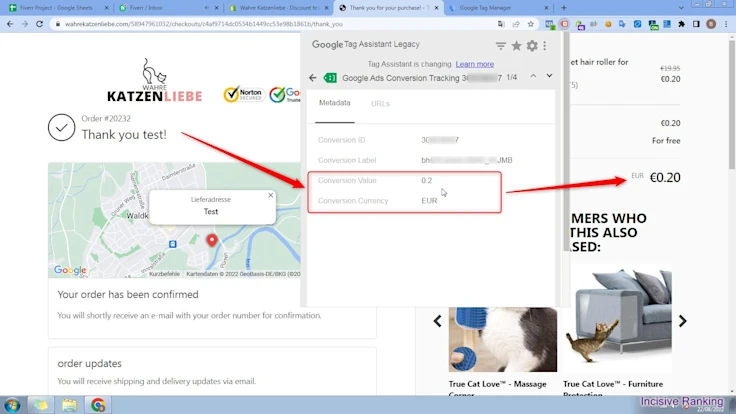
Task: Click the Google logo on the map
Action: click(70, 270)
